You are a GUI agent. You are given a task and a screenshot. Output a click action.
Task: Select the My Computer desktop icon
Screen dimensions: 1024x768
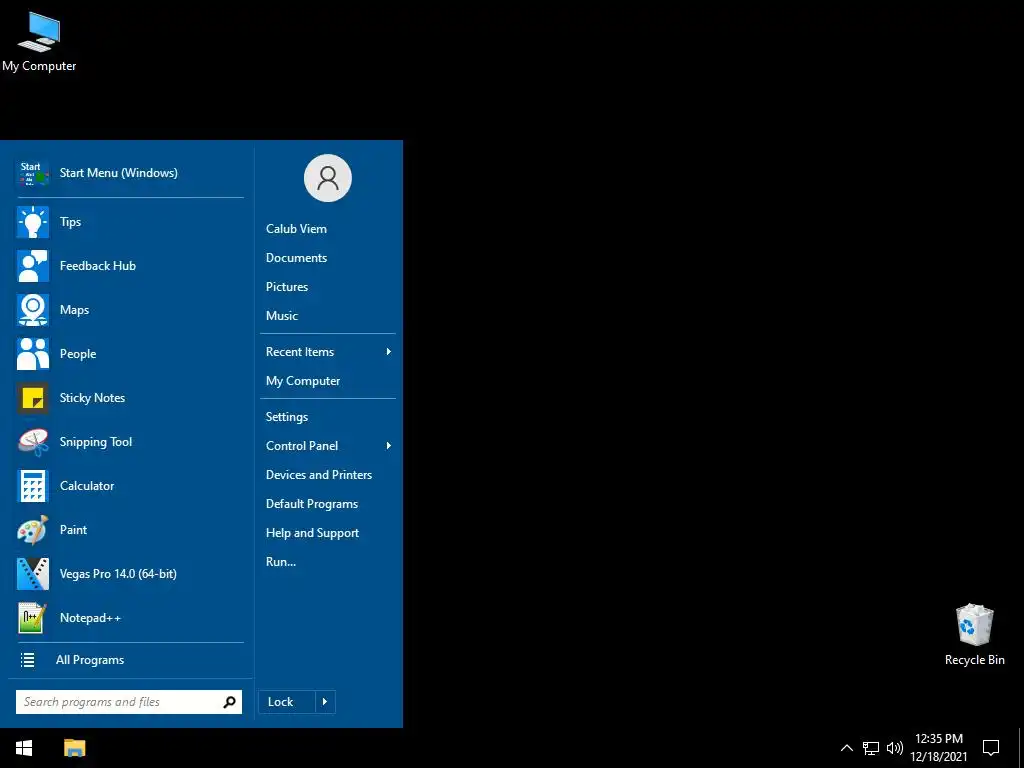39,42
